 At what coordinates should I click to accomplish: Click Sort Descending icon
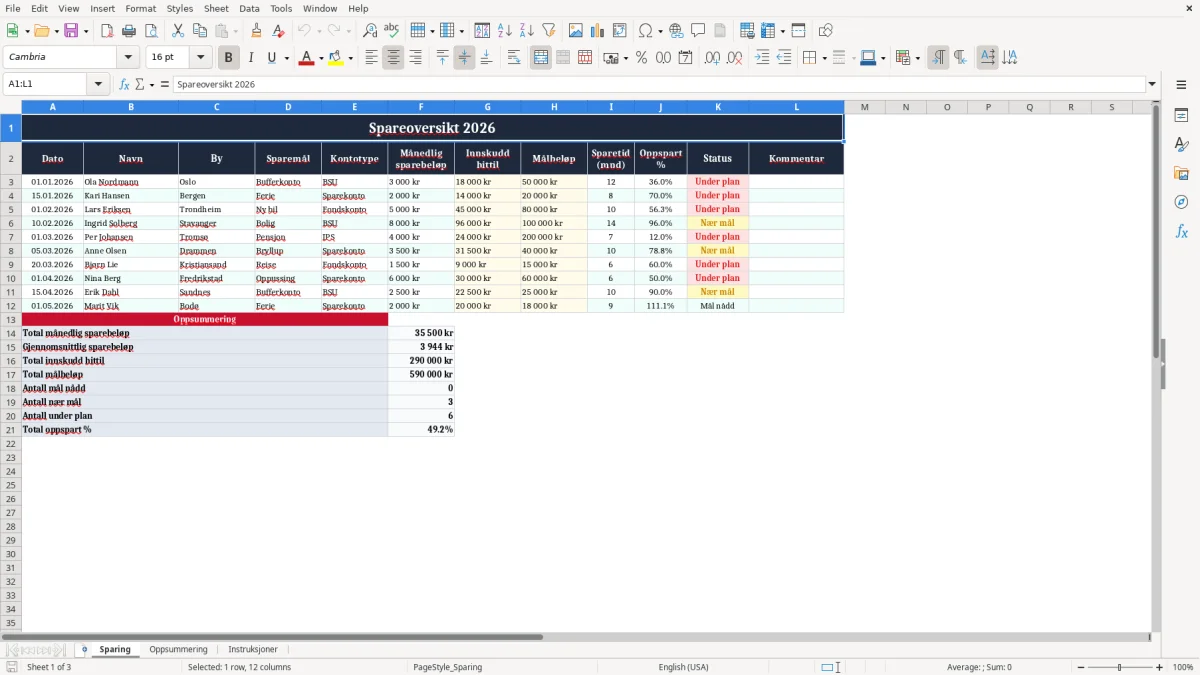(x=527, y=31)
